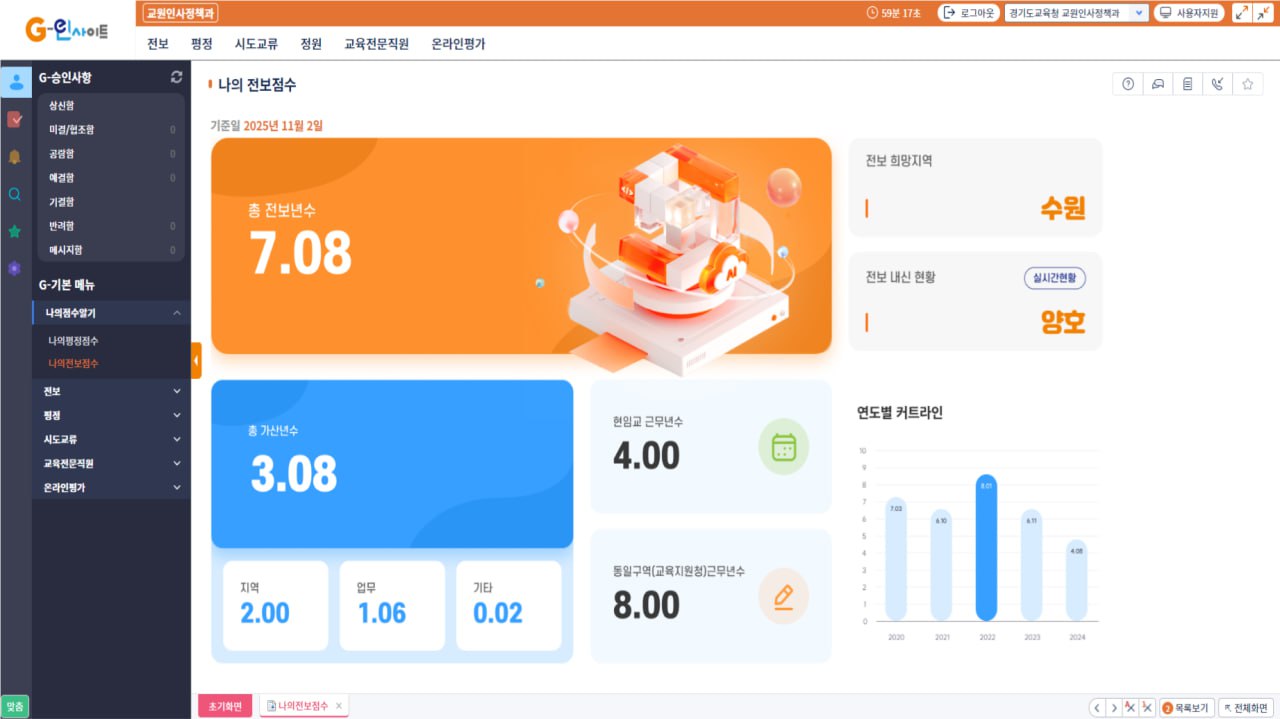Add page to favorites with star outline icon
The height and width of the screenshot is (719, 1280).
pos(1247,85)
